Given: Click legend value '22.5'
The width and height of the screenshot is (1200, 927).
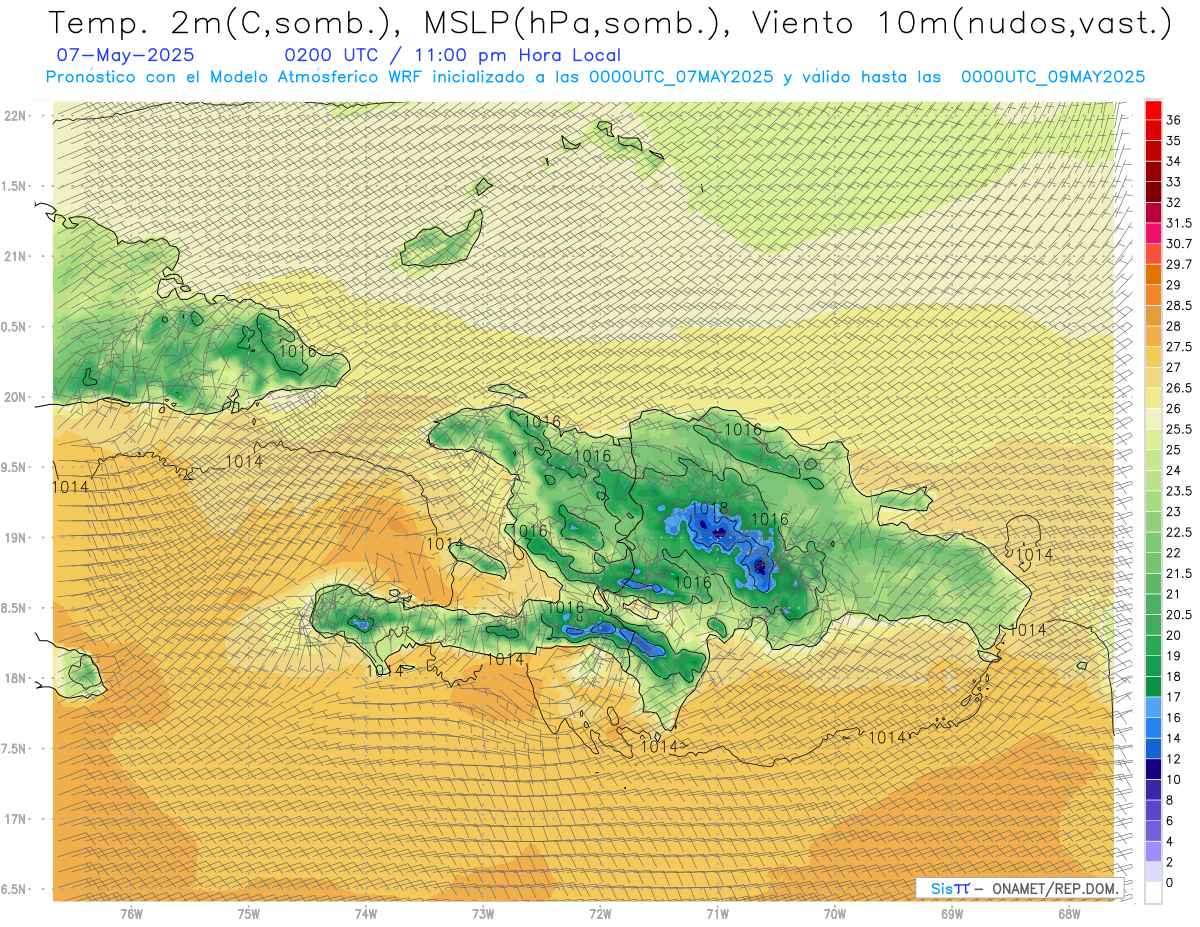Looking at the screenshot, I should pyautogui.click(x=1179, y=532).
